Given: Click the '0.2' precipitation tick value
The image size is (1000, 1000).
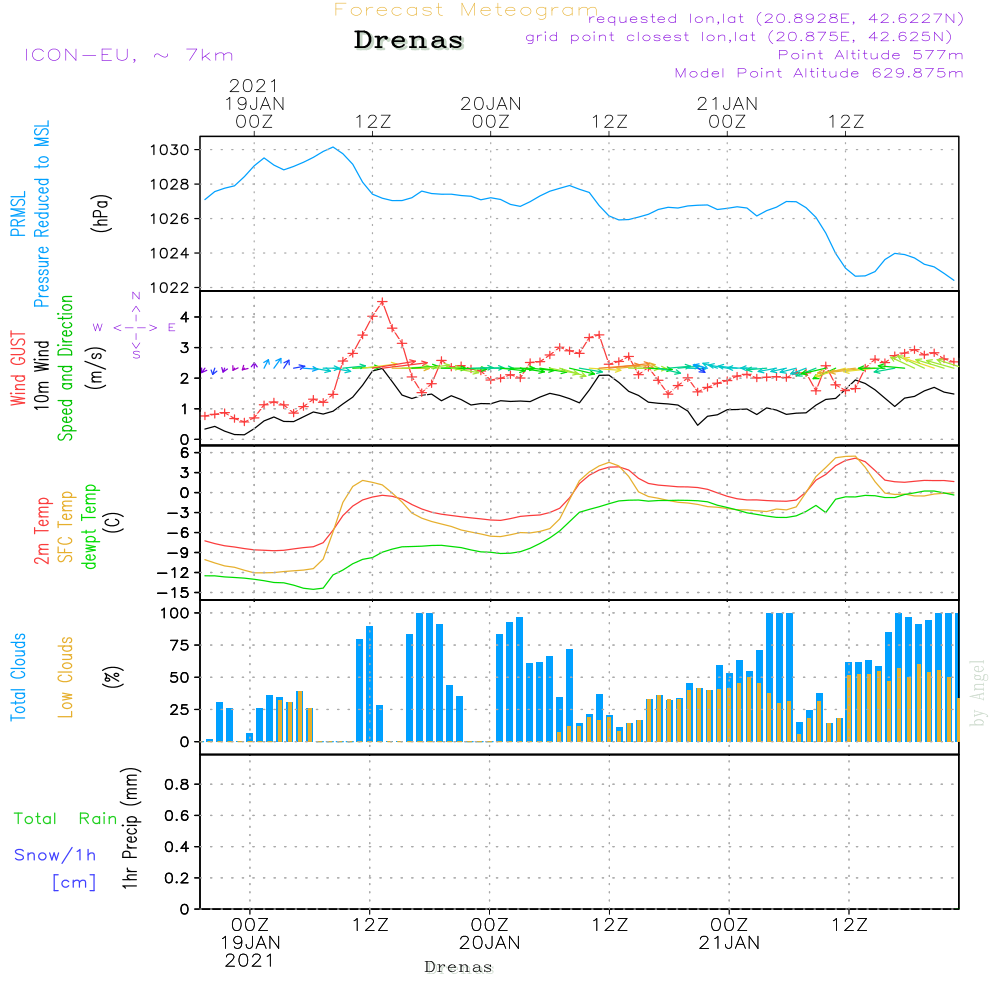Looking at the screenshot, I should click(177, 878).
